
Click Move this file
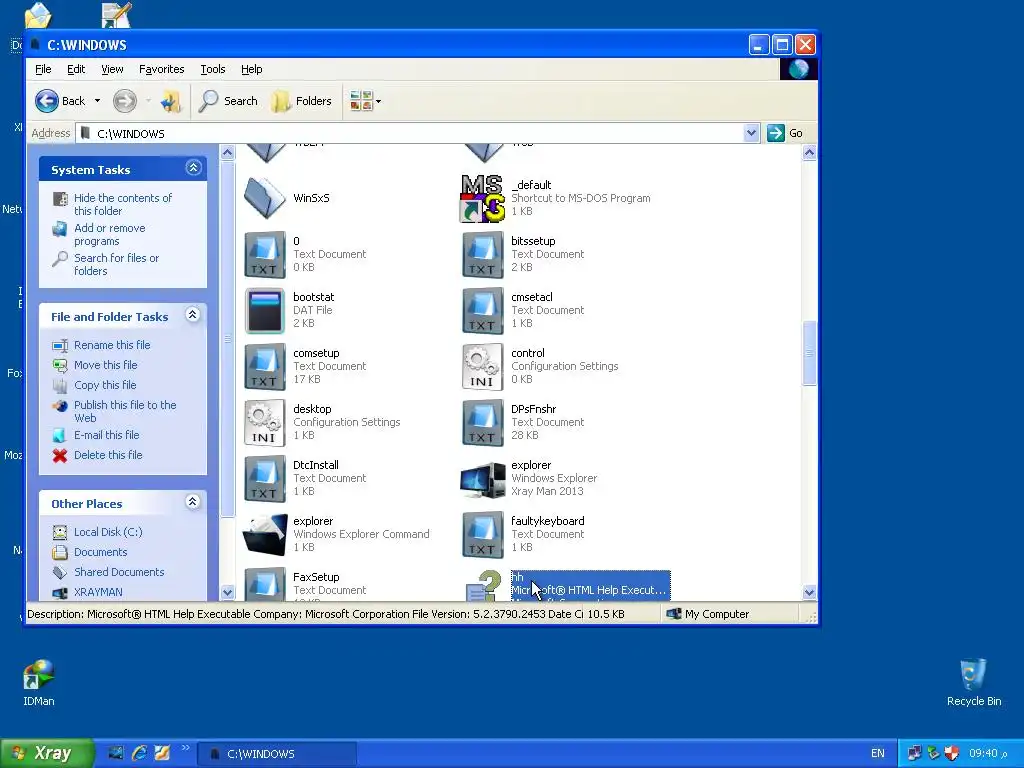point(105,365)
